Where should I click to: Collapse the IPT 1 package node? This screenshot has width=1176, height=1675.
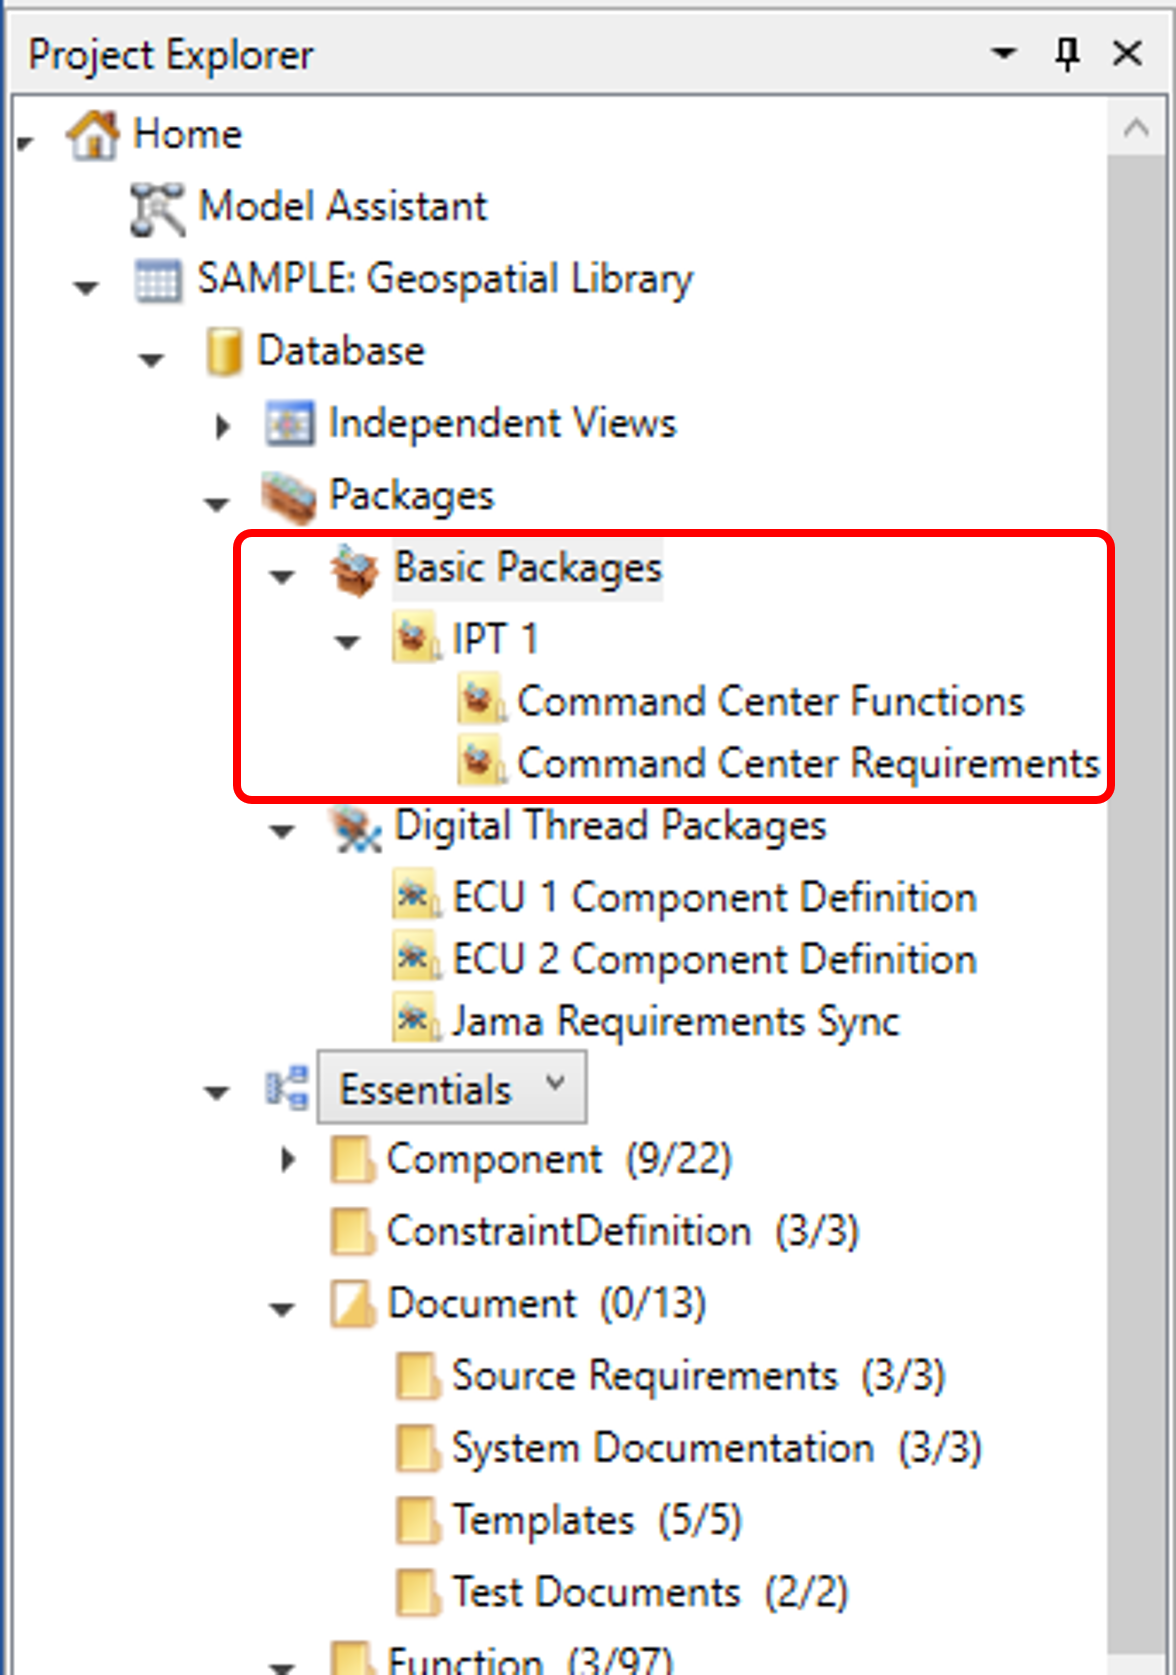point(347,642)
